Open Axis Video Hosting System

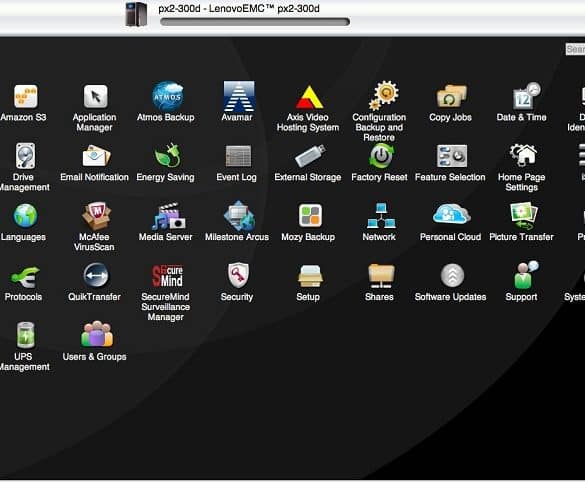click(x=309, y=97)
